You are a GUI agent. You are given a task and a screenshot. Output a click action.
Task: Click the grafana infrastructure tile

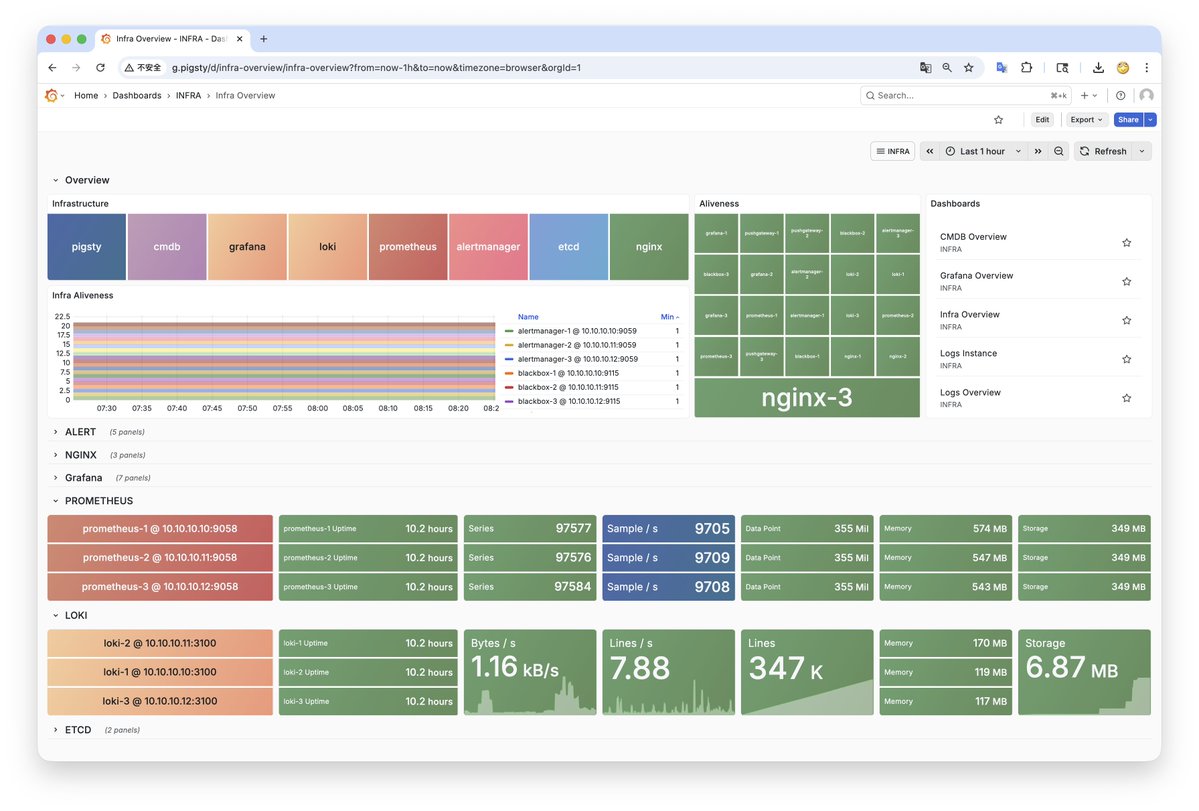[247, 247]
